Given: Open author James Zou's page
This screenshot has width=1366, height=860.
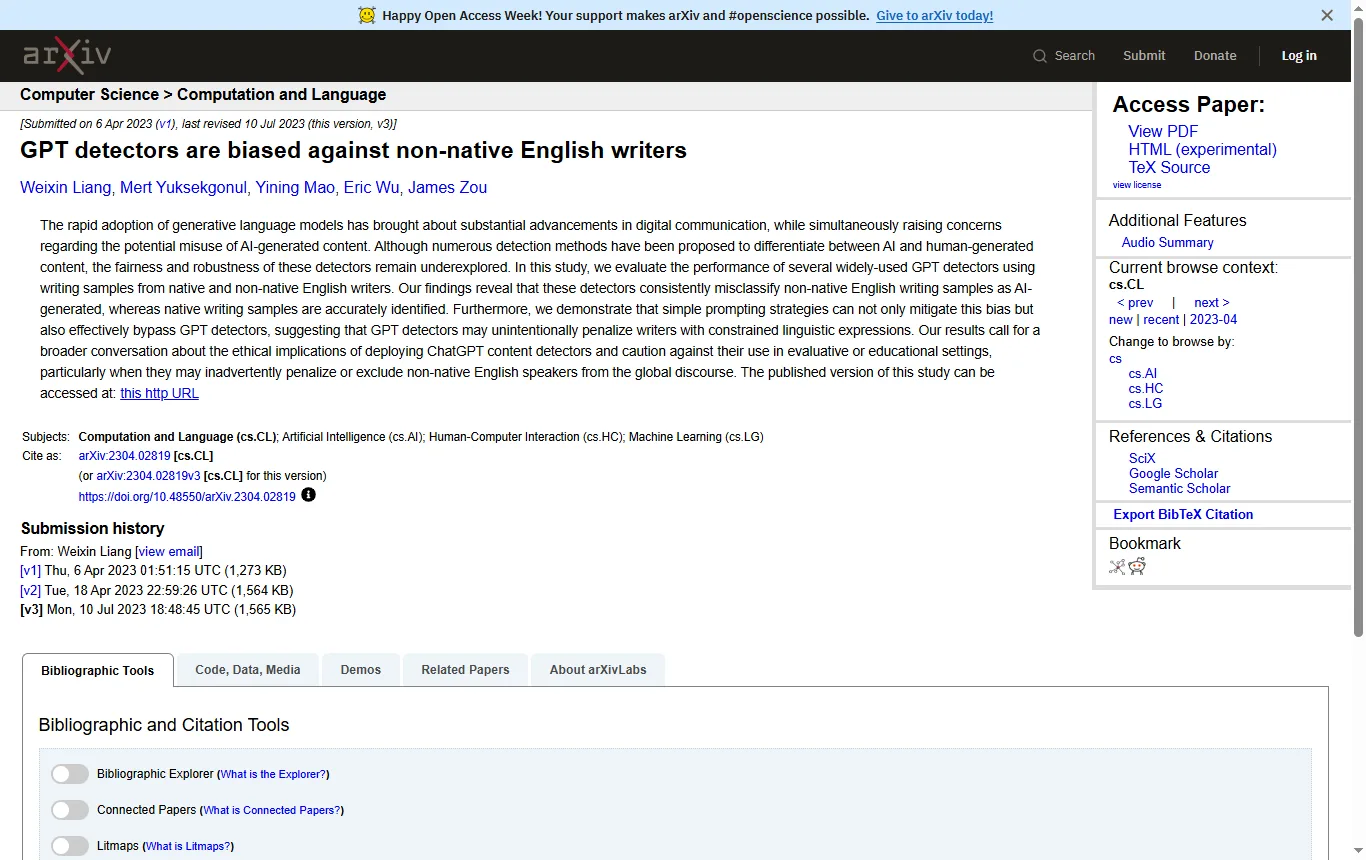Looking at the screenshot, I should click(x=448, y=188).
